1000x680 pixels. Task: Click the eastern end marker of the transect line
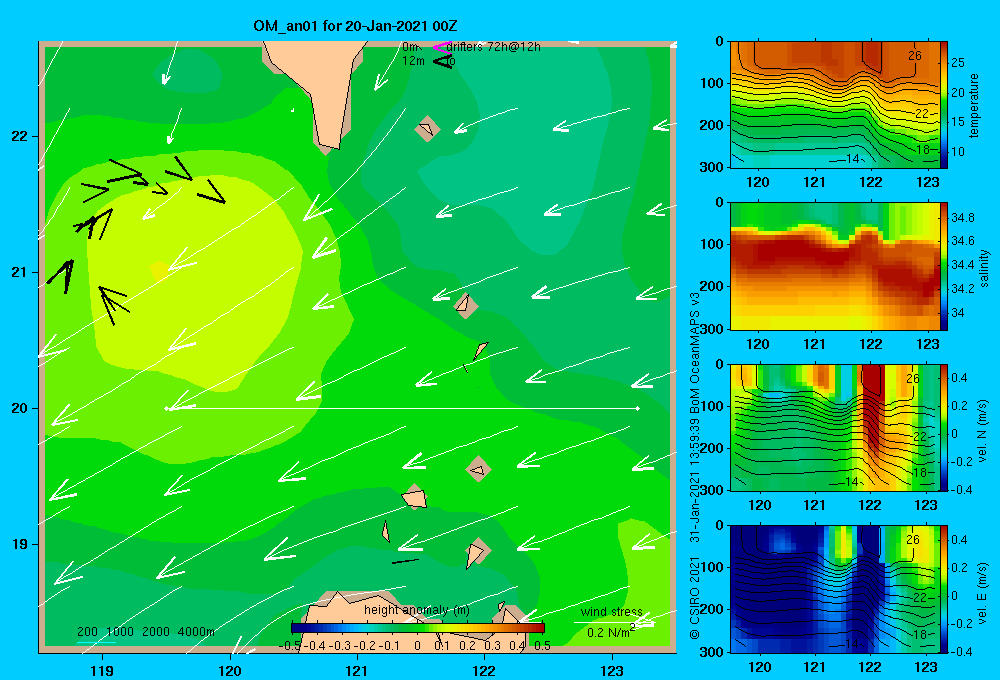[638, 408]
